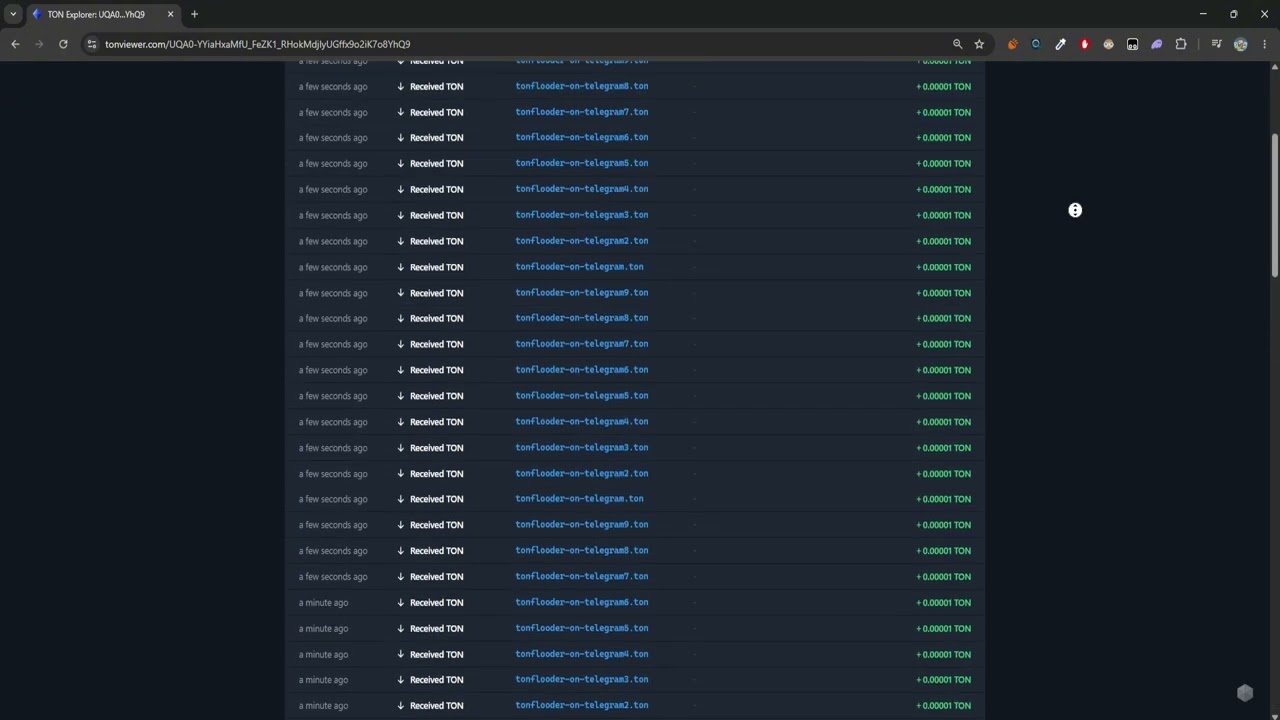Open tonflooder-on-telegram4.ton link dated a minute ago
The image size is (1280, 720).
(x=582, y=654)
